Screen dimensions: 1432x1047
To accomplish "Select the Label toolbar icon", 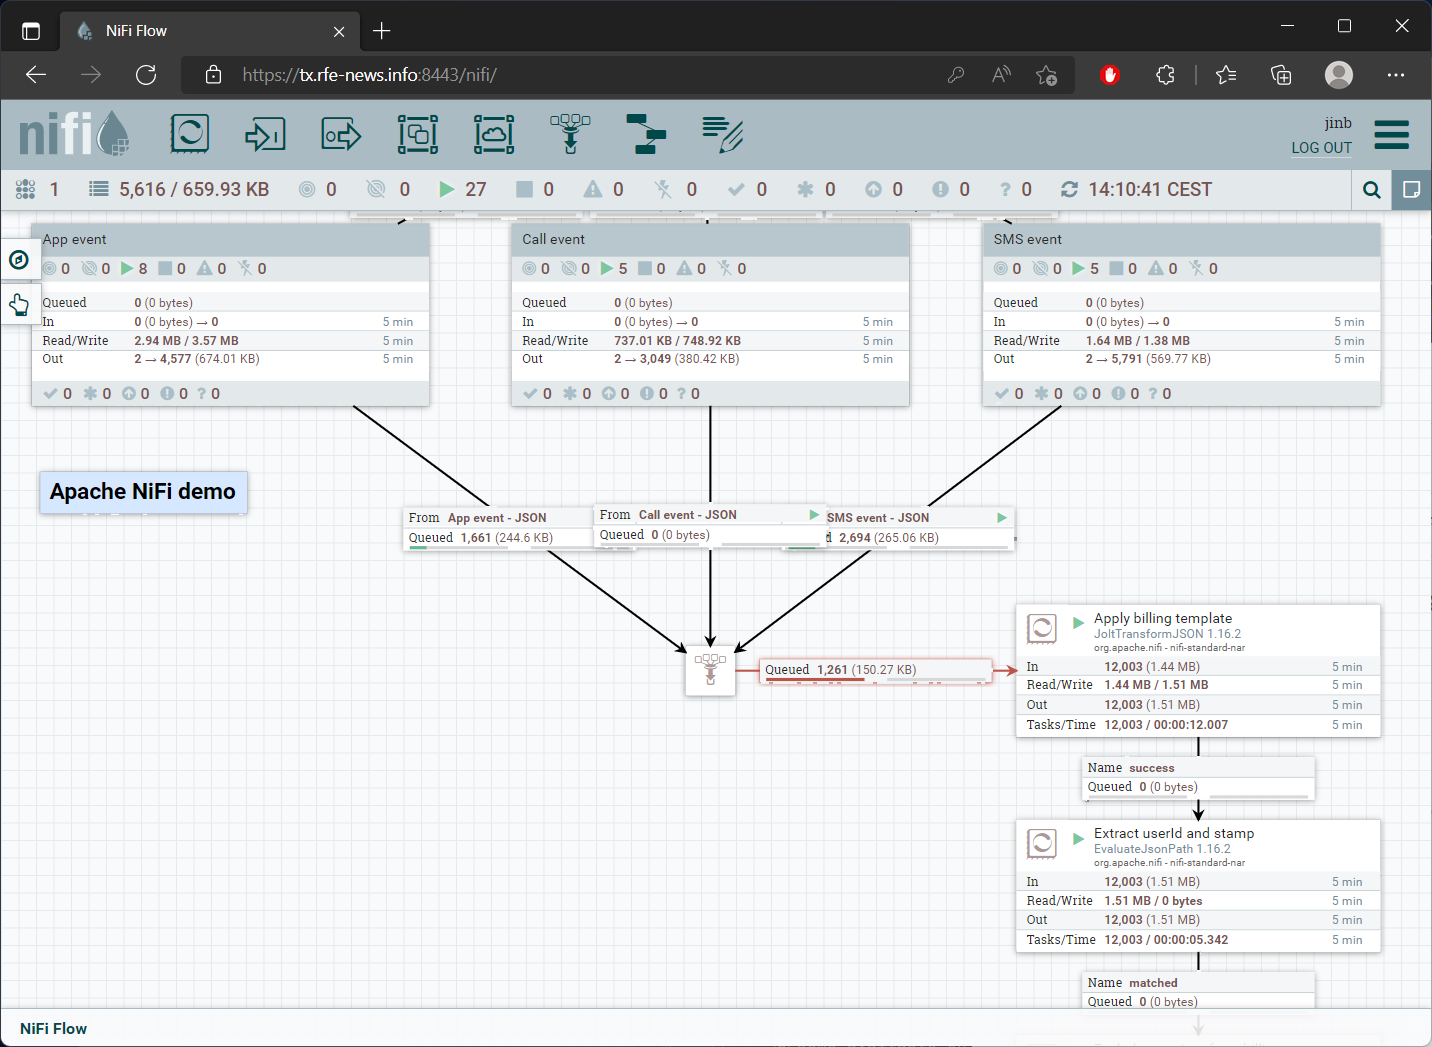I will pyautogui.click(x=722, y=134).
